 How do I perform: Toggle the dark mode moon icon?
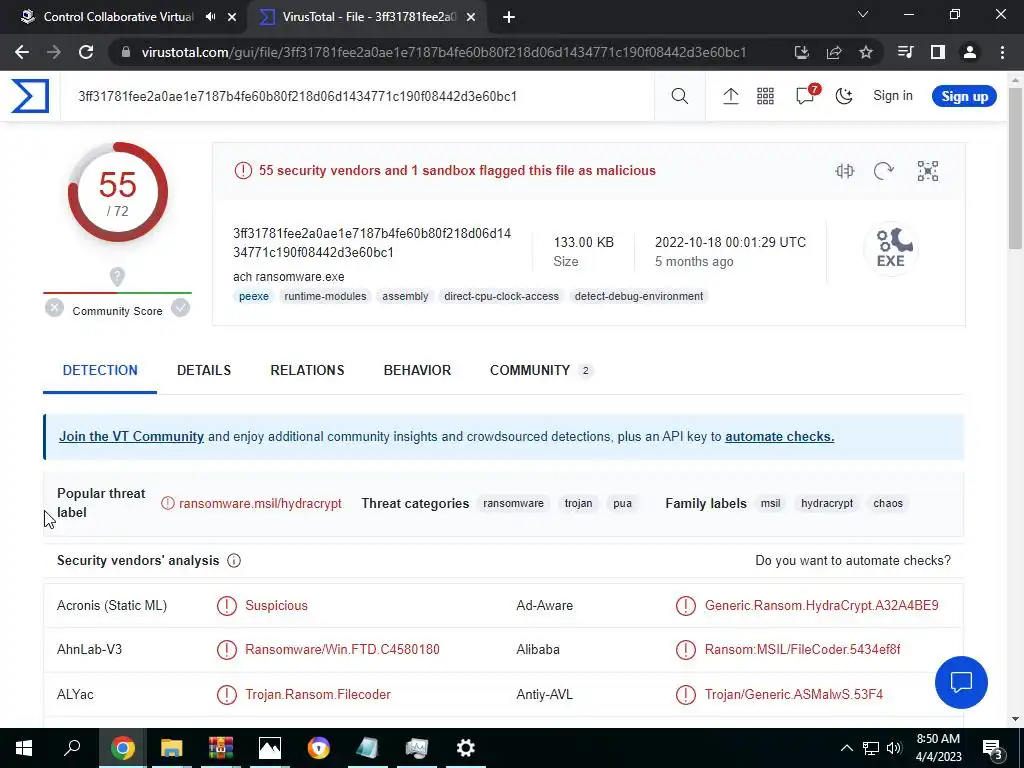click(x=844, y=97)
